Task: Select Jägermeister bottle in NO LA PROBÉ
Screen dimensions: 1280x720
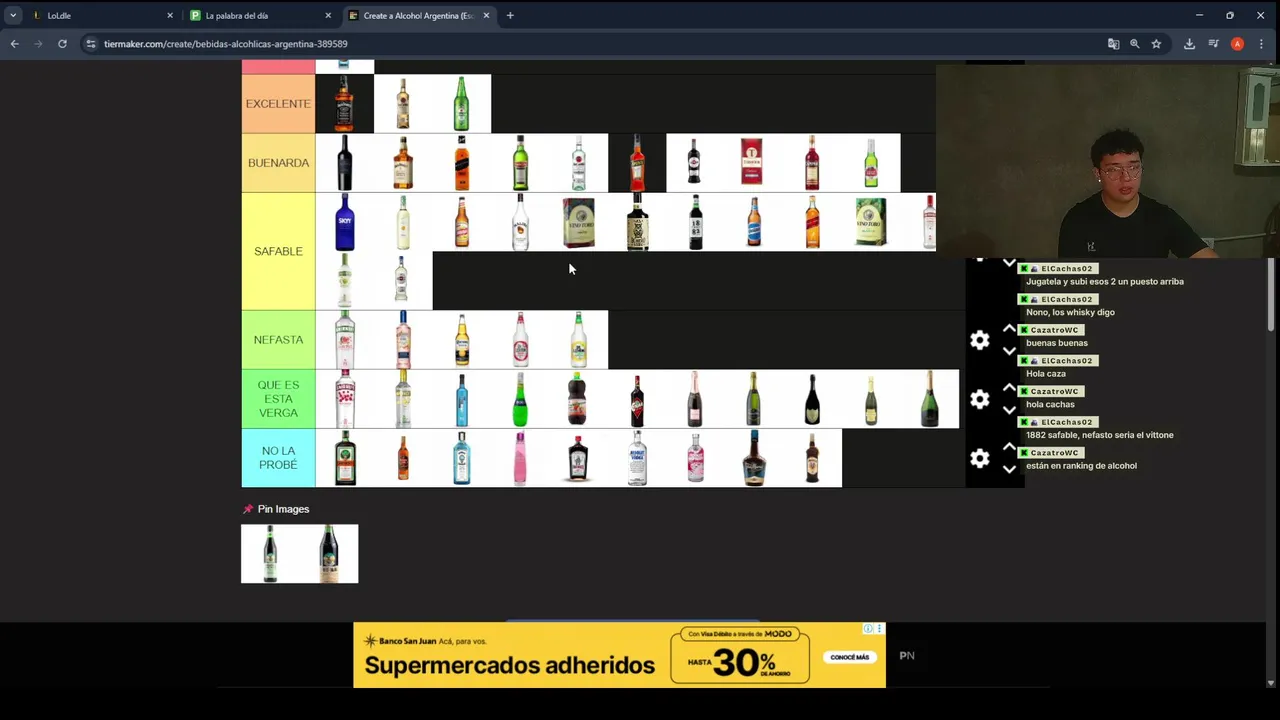Action: click(344, 458)
